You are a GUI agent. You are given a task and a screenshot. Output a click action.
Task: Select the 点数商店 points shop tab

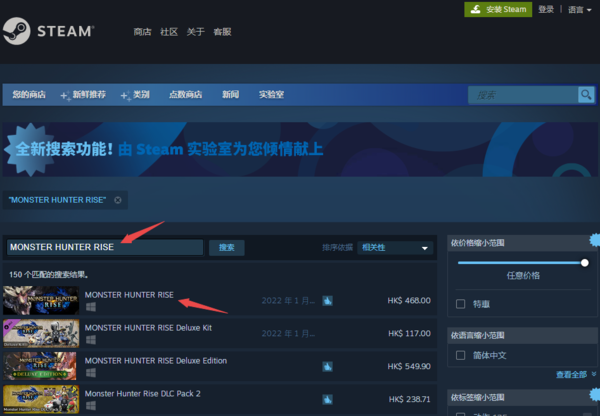[x=186, y=95]
